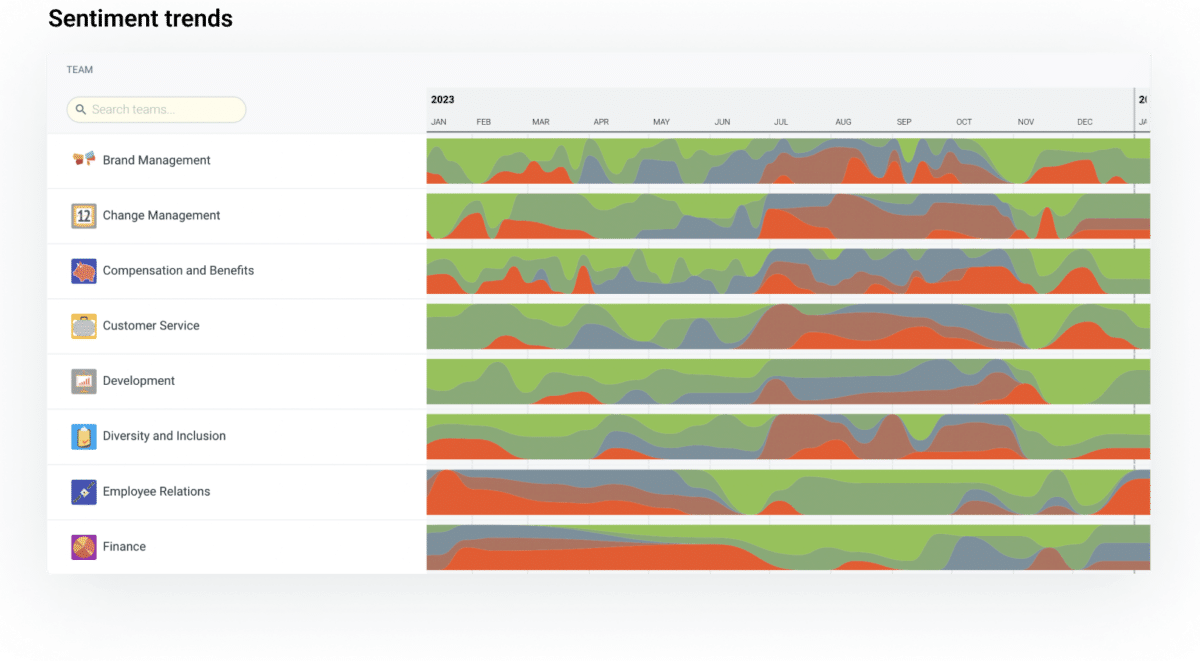Select the Diversity and Inclusion badge icon

[x=84, y=436]
